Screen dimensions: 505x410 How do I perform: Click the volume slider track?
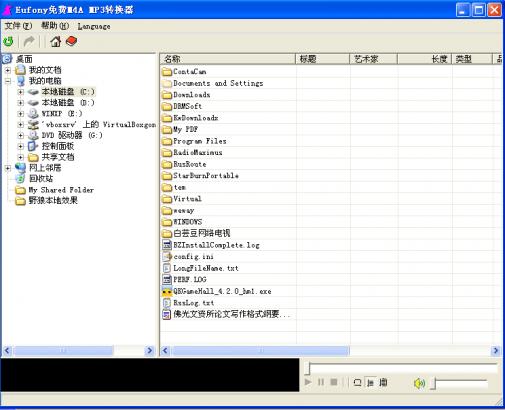coord(460,382)
